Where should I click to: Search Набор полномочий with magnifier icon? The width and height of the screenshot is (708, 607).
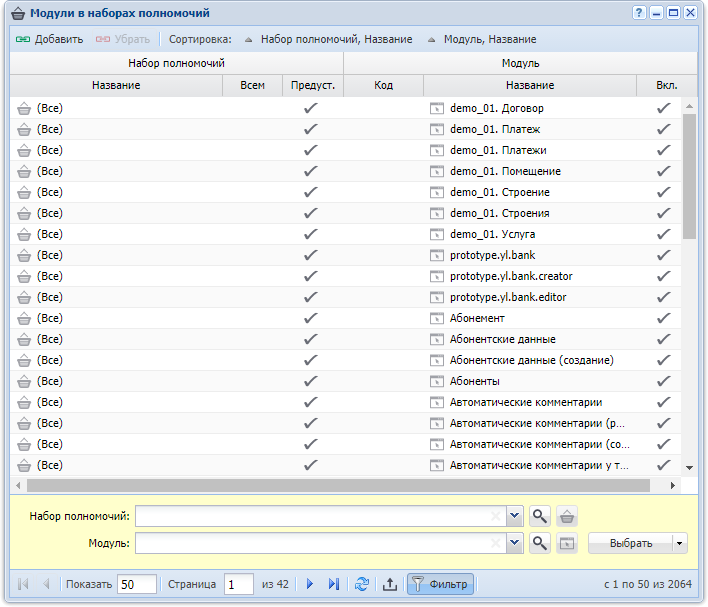(540, 516)
